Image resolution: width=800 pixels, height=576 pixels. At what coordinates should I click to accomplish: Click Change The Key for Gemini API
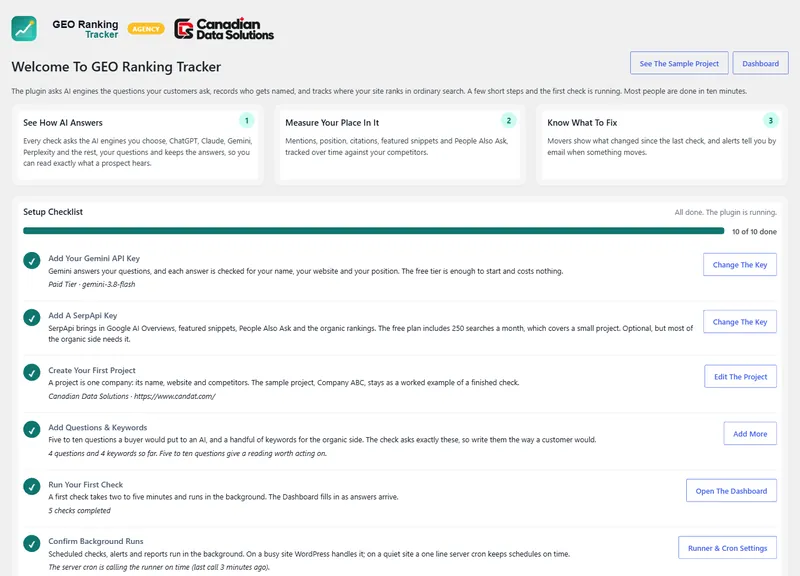740,265
